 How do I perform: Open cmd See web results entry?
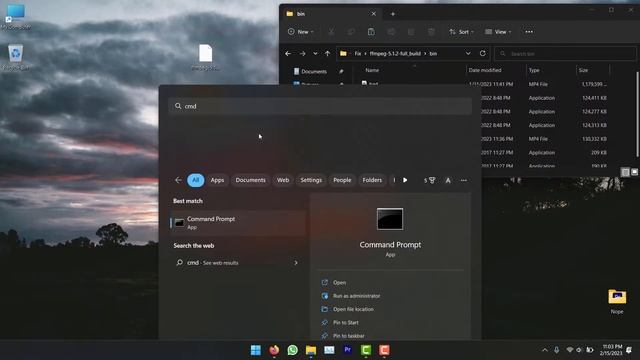(238, 263)
